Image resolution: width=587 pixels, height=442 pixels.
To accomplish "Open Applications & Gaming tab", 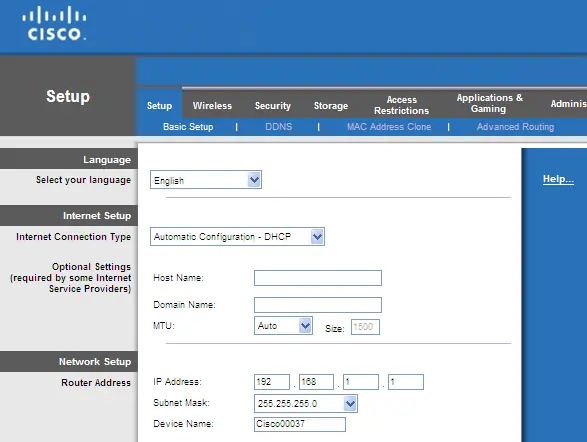I will point(489,103).
